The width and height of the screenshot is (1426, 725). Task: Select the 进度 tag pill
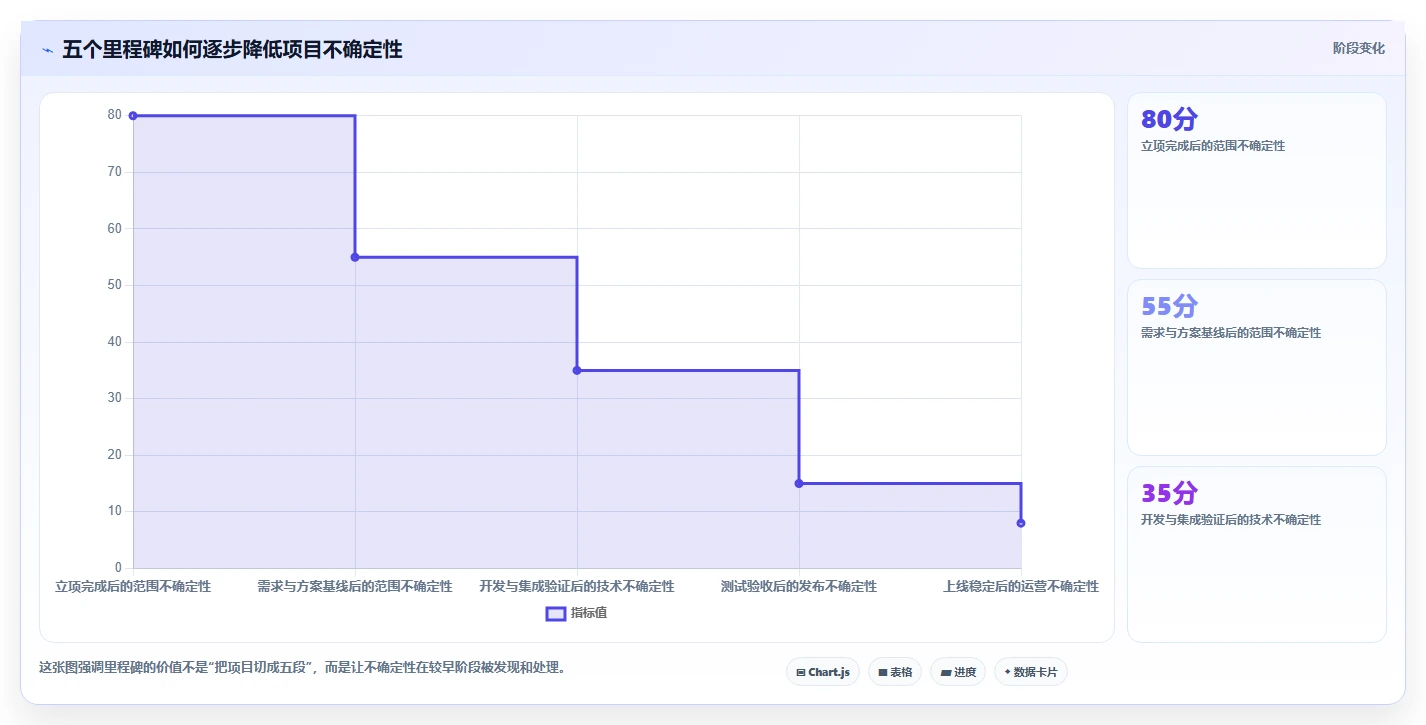tap(958, 672)
